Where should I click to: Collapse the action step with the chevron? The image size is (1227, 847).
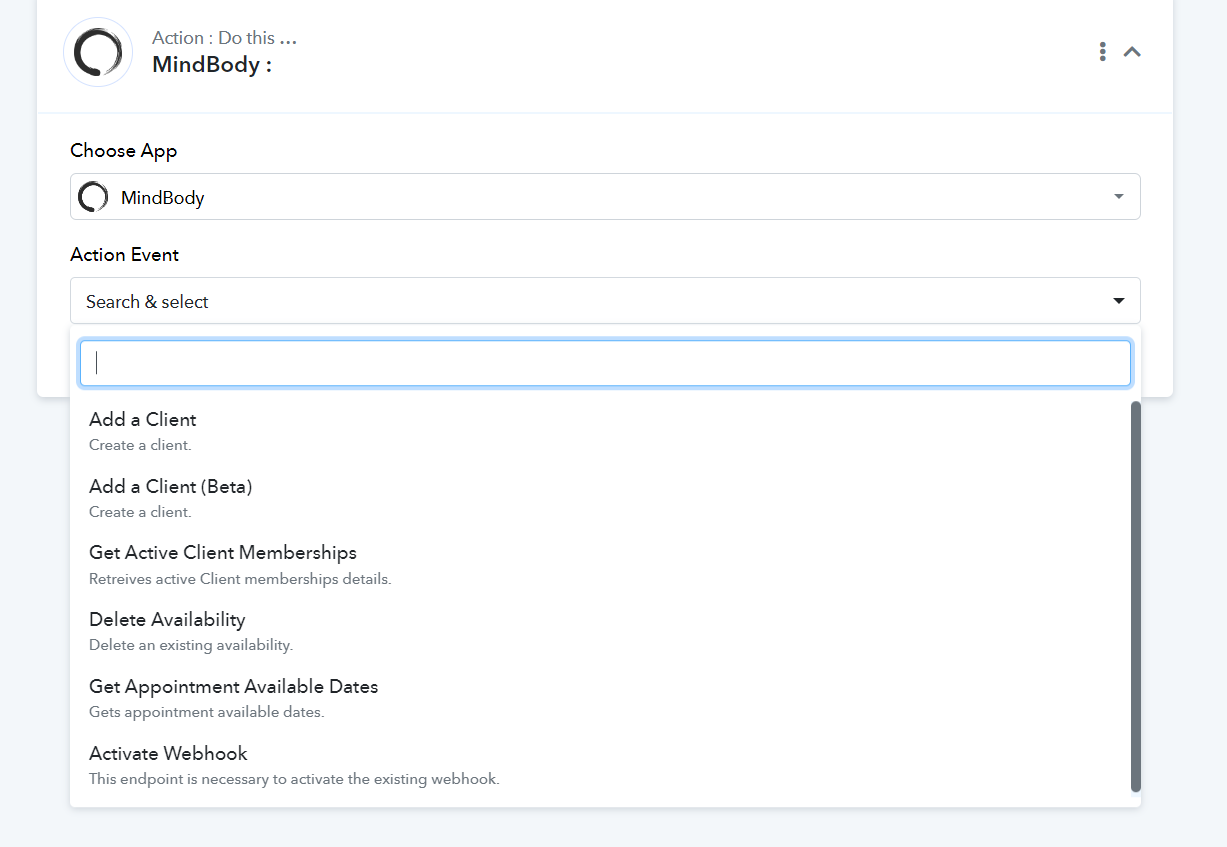pos(1132,52)
